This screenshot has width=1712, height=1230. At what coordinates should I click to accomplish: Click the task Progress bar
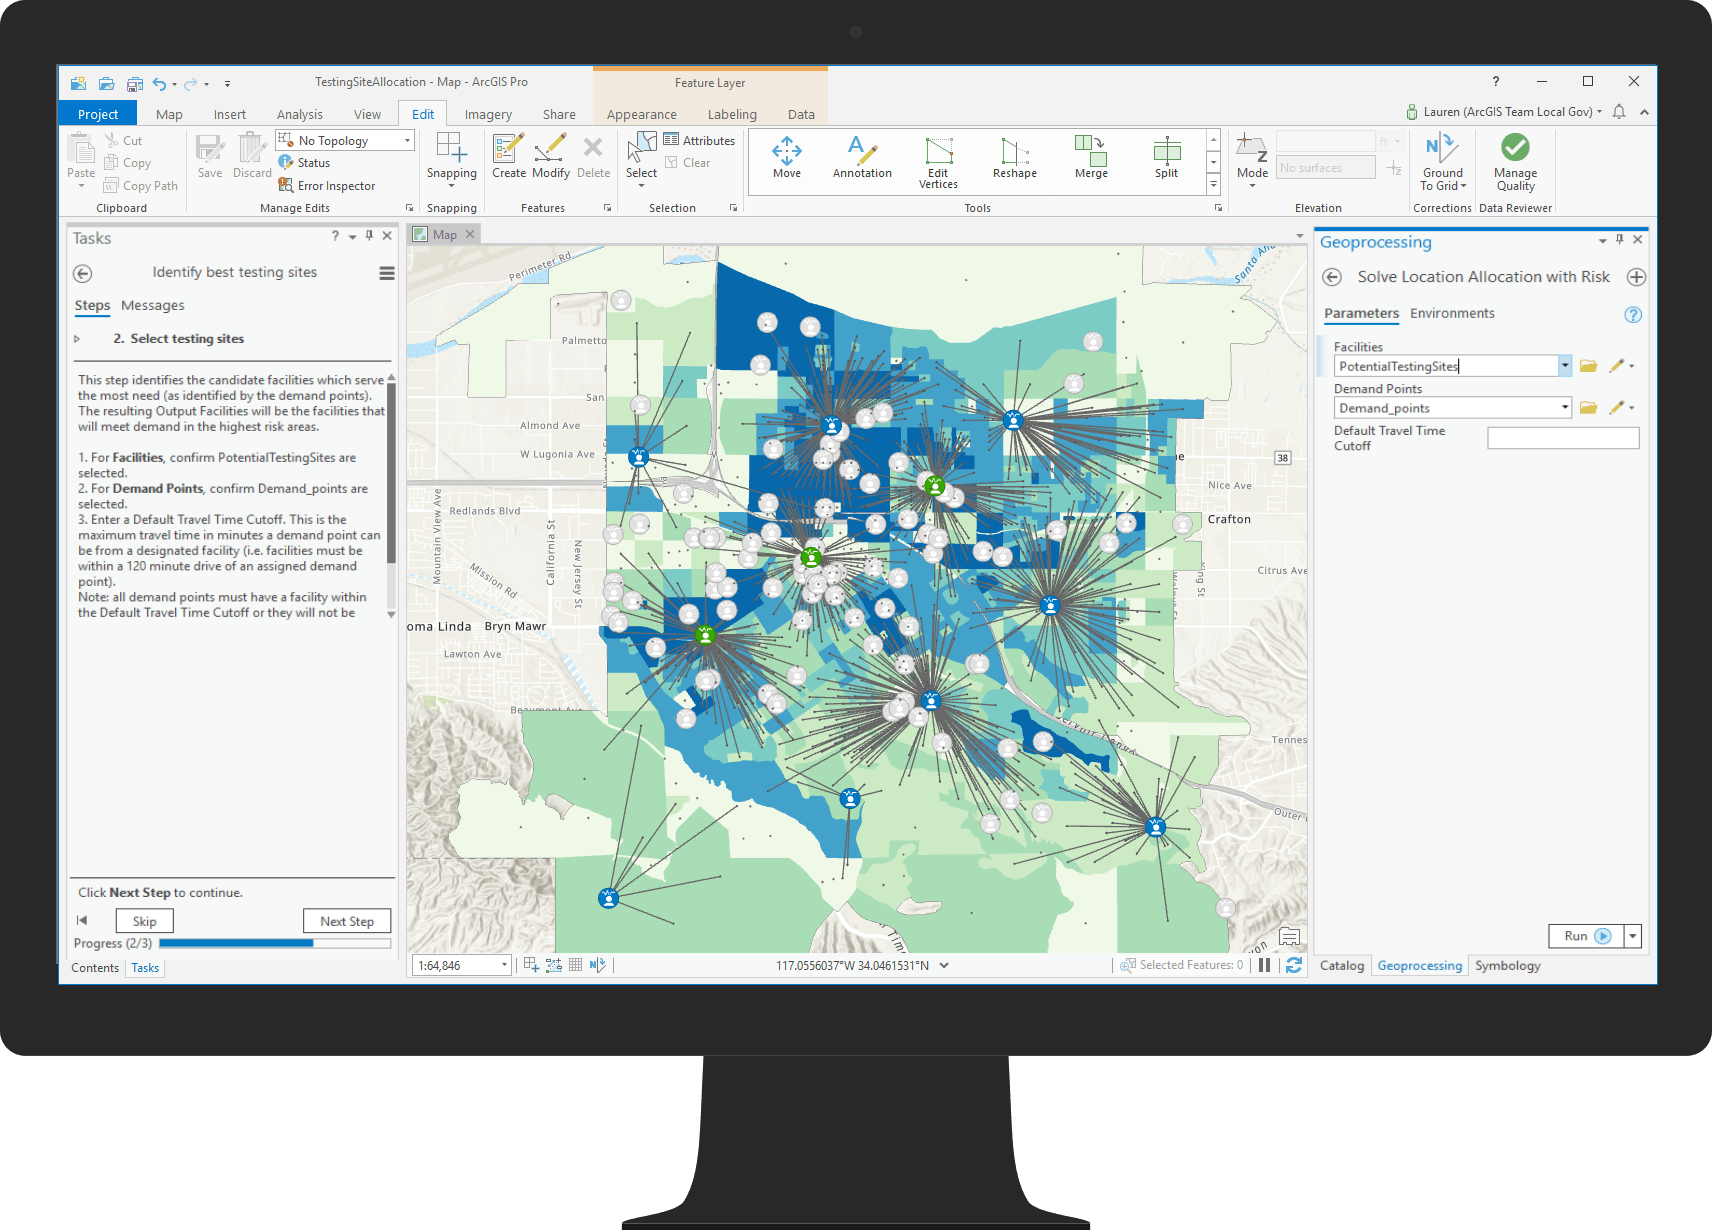click(x=274, y=943)
